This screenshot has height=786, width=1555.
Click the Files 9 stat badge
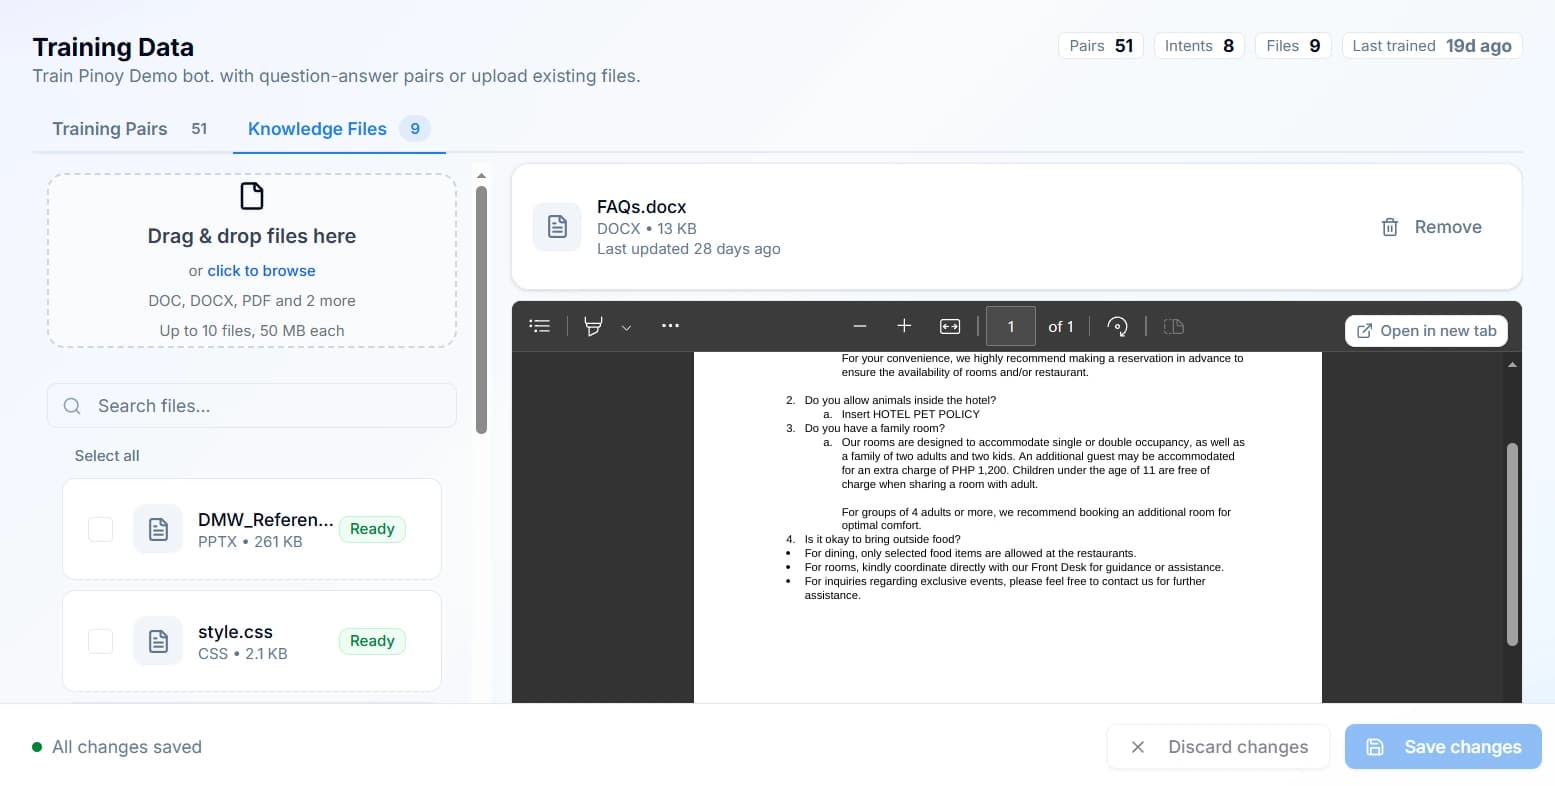point(1293,46)
